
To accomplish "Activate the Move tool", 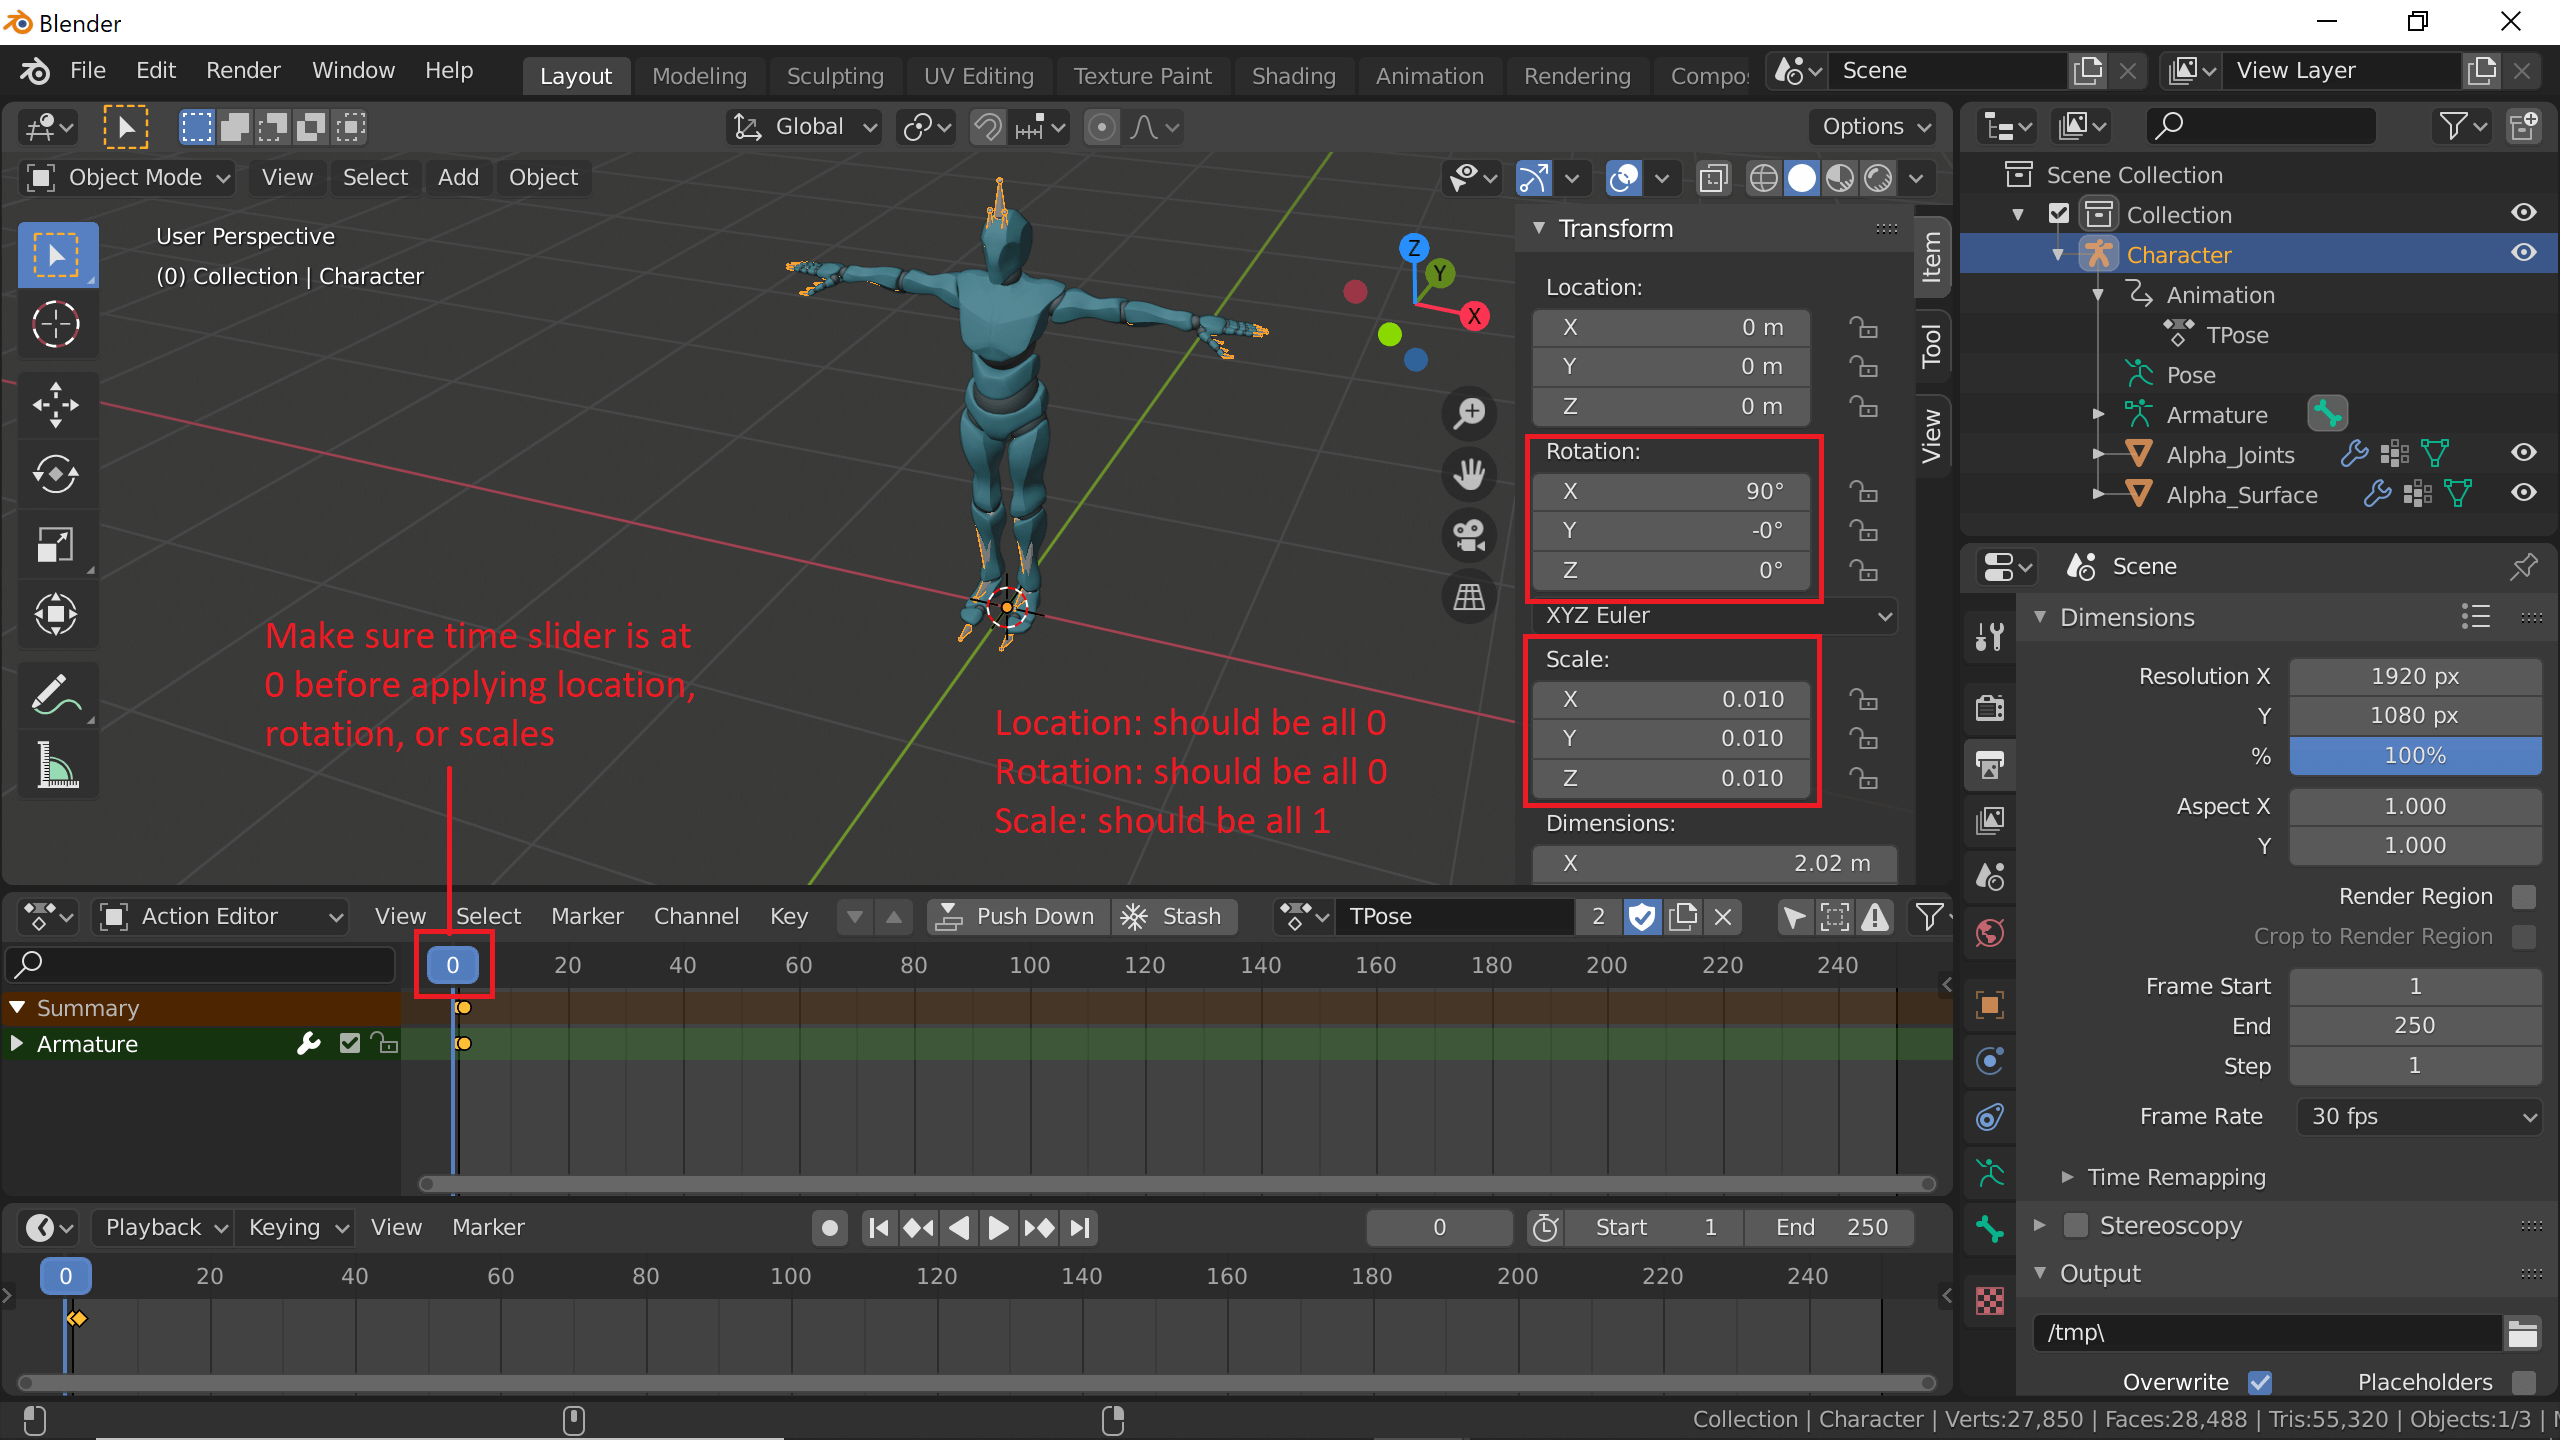I will point(56,404).
